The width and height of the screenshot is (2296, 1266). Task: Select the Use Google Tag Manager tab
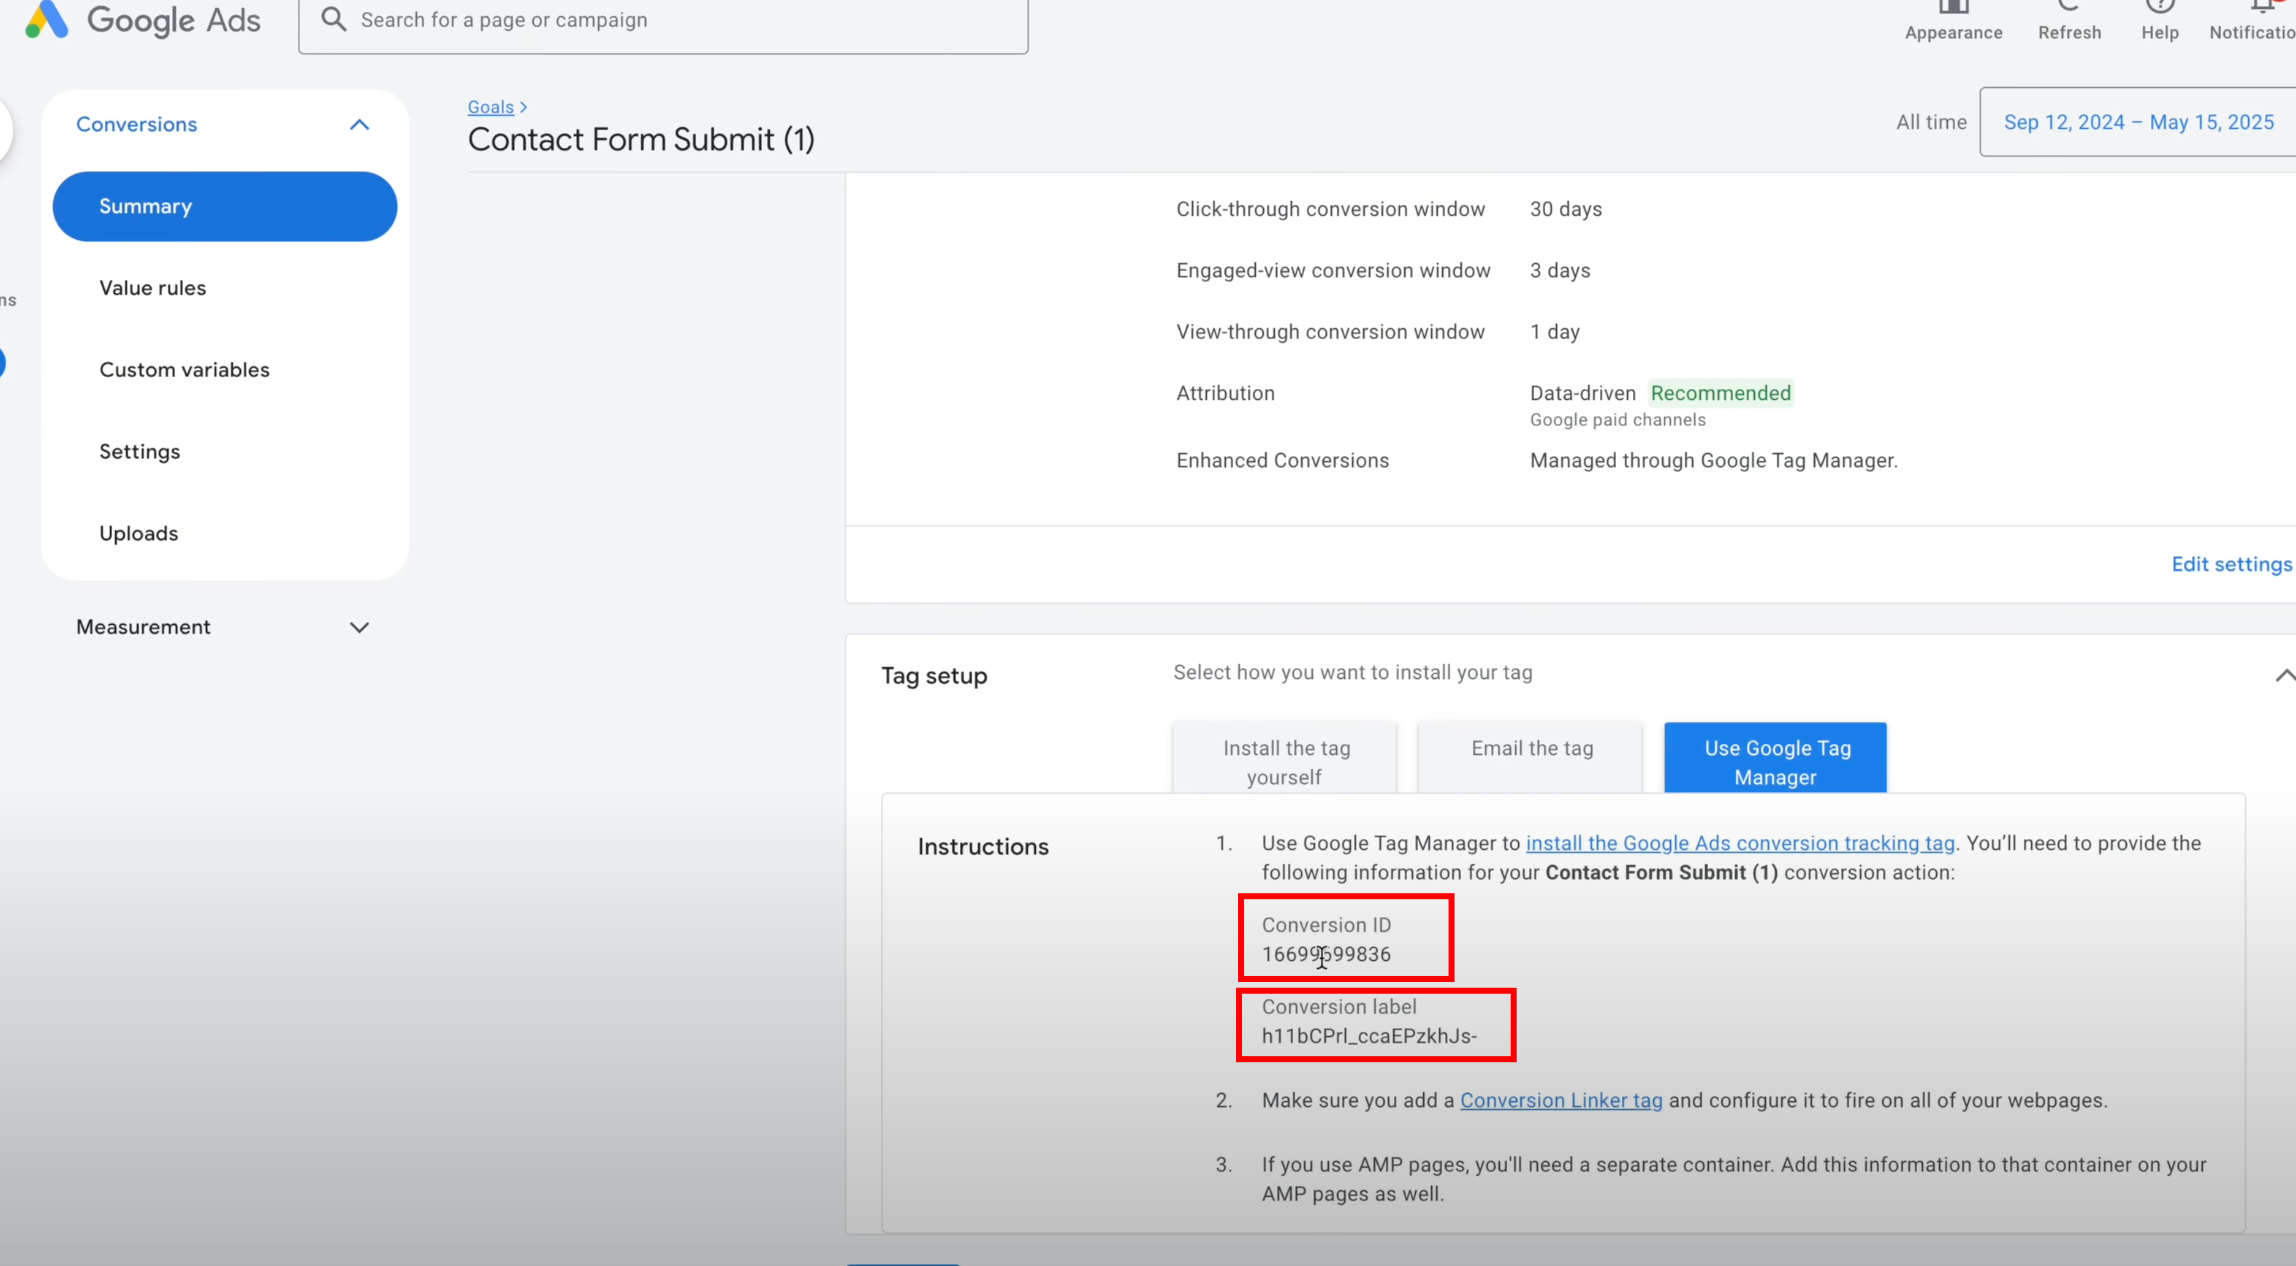pos(1776,761)
